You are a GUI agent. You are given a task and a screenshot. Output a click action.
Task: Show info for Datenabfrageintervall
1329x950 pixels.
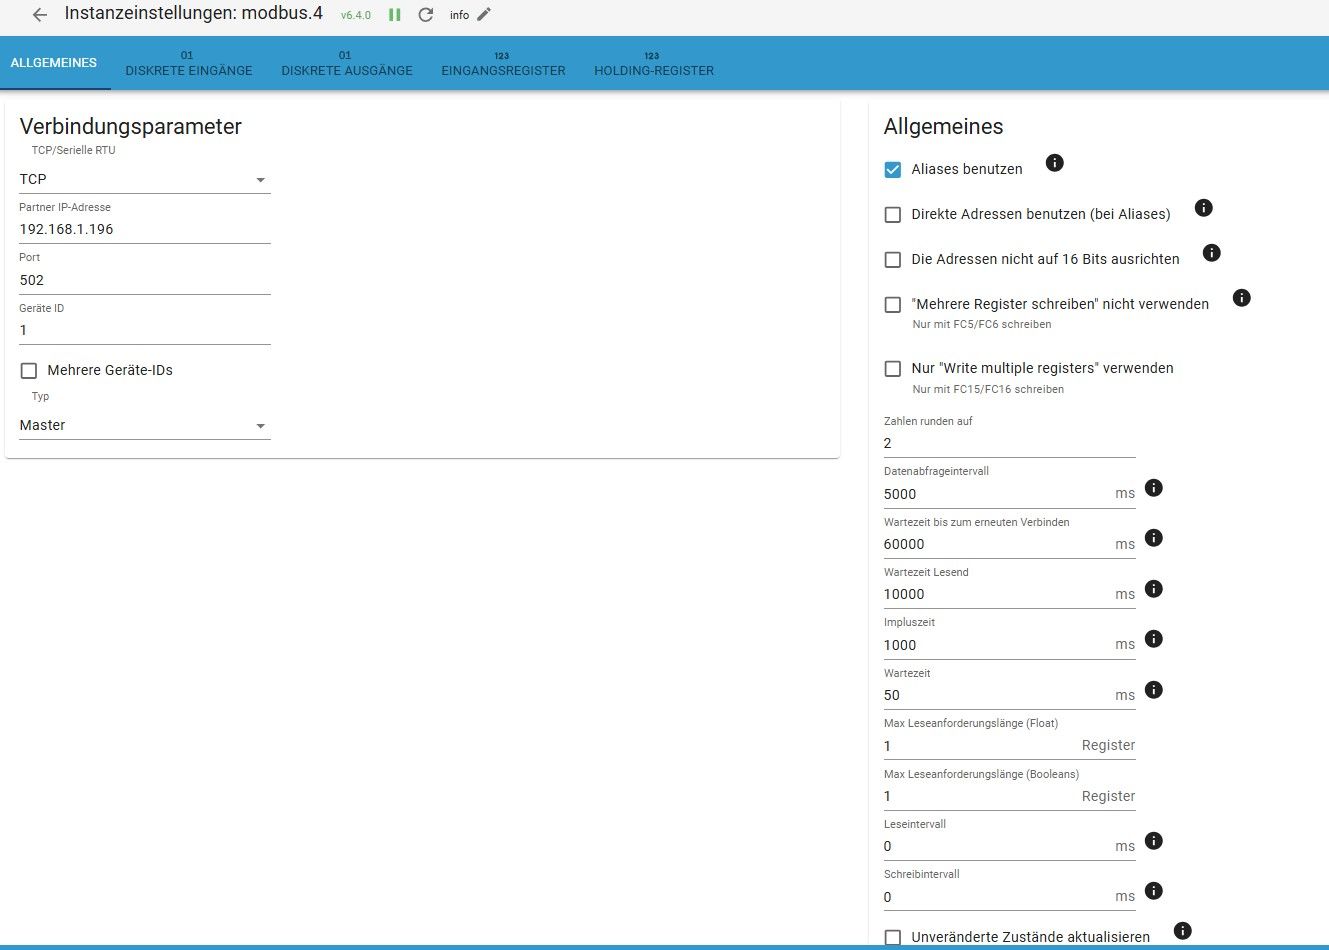click(x=1153, y=488)
